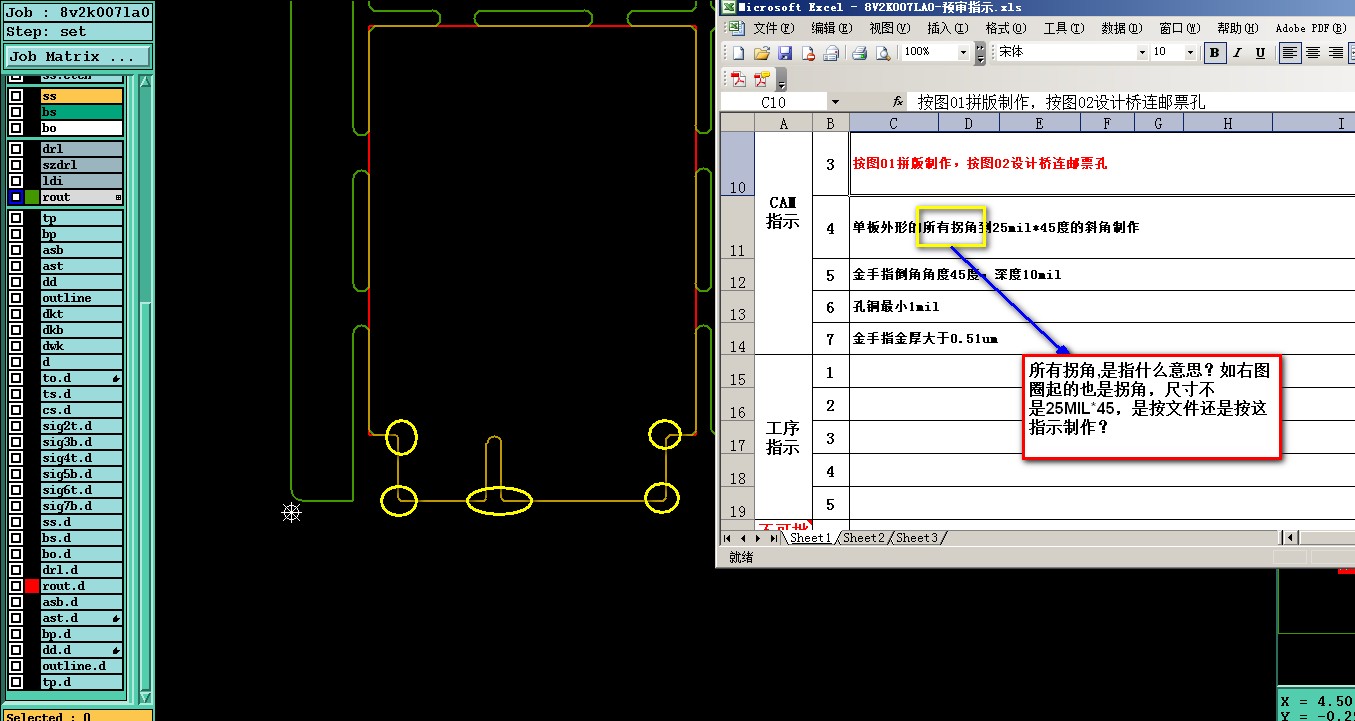Screen dimensions: 1355x721
Task: Click the origin datum marker in CAM view
Action: pos(291,513)
